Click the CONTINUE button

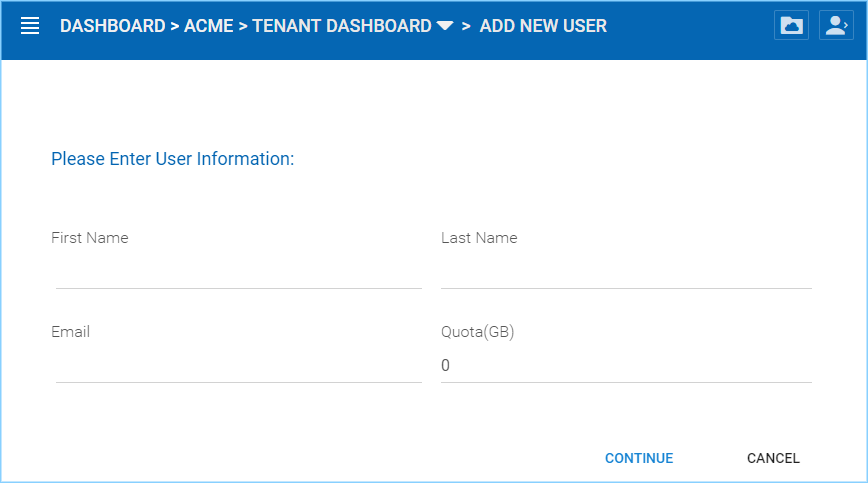(639, 458)
